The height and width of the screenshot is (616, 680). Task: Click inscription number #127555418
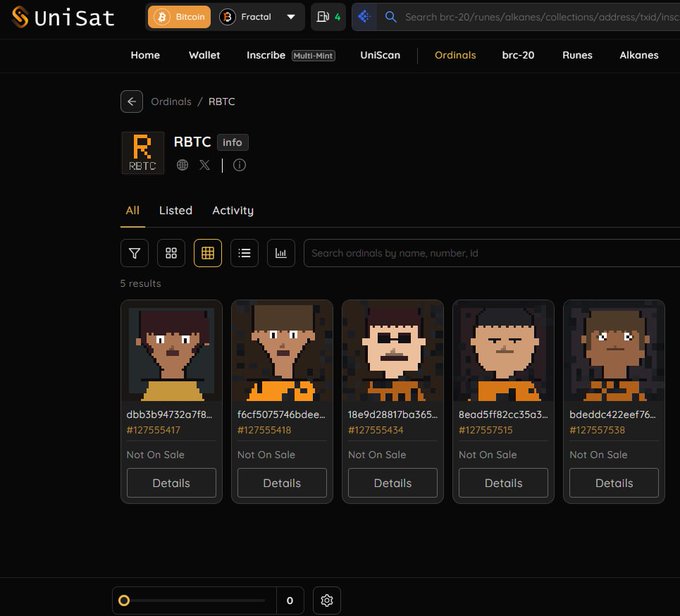click(264, 430)
